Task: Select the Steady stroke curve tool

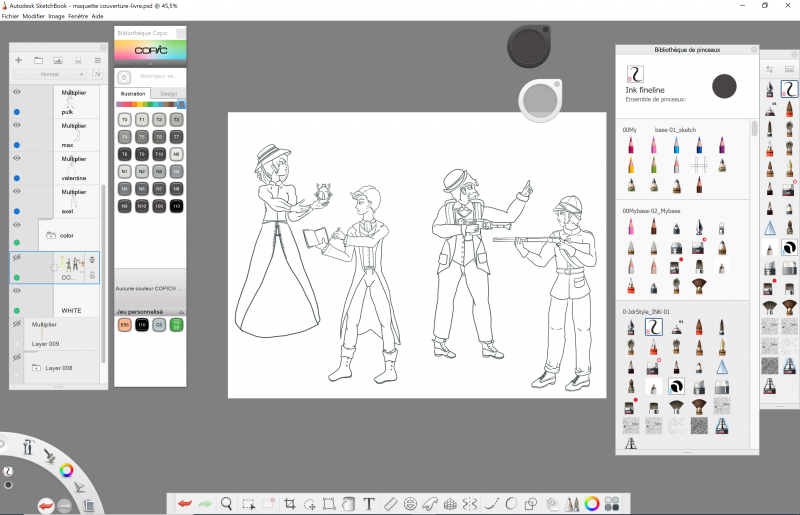Action: 491,504
